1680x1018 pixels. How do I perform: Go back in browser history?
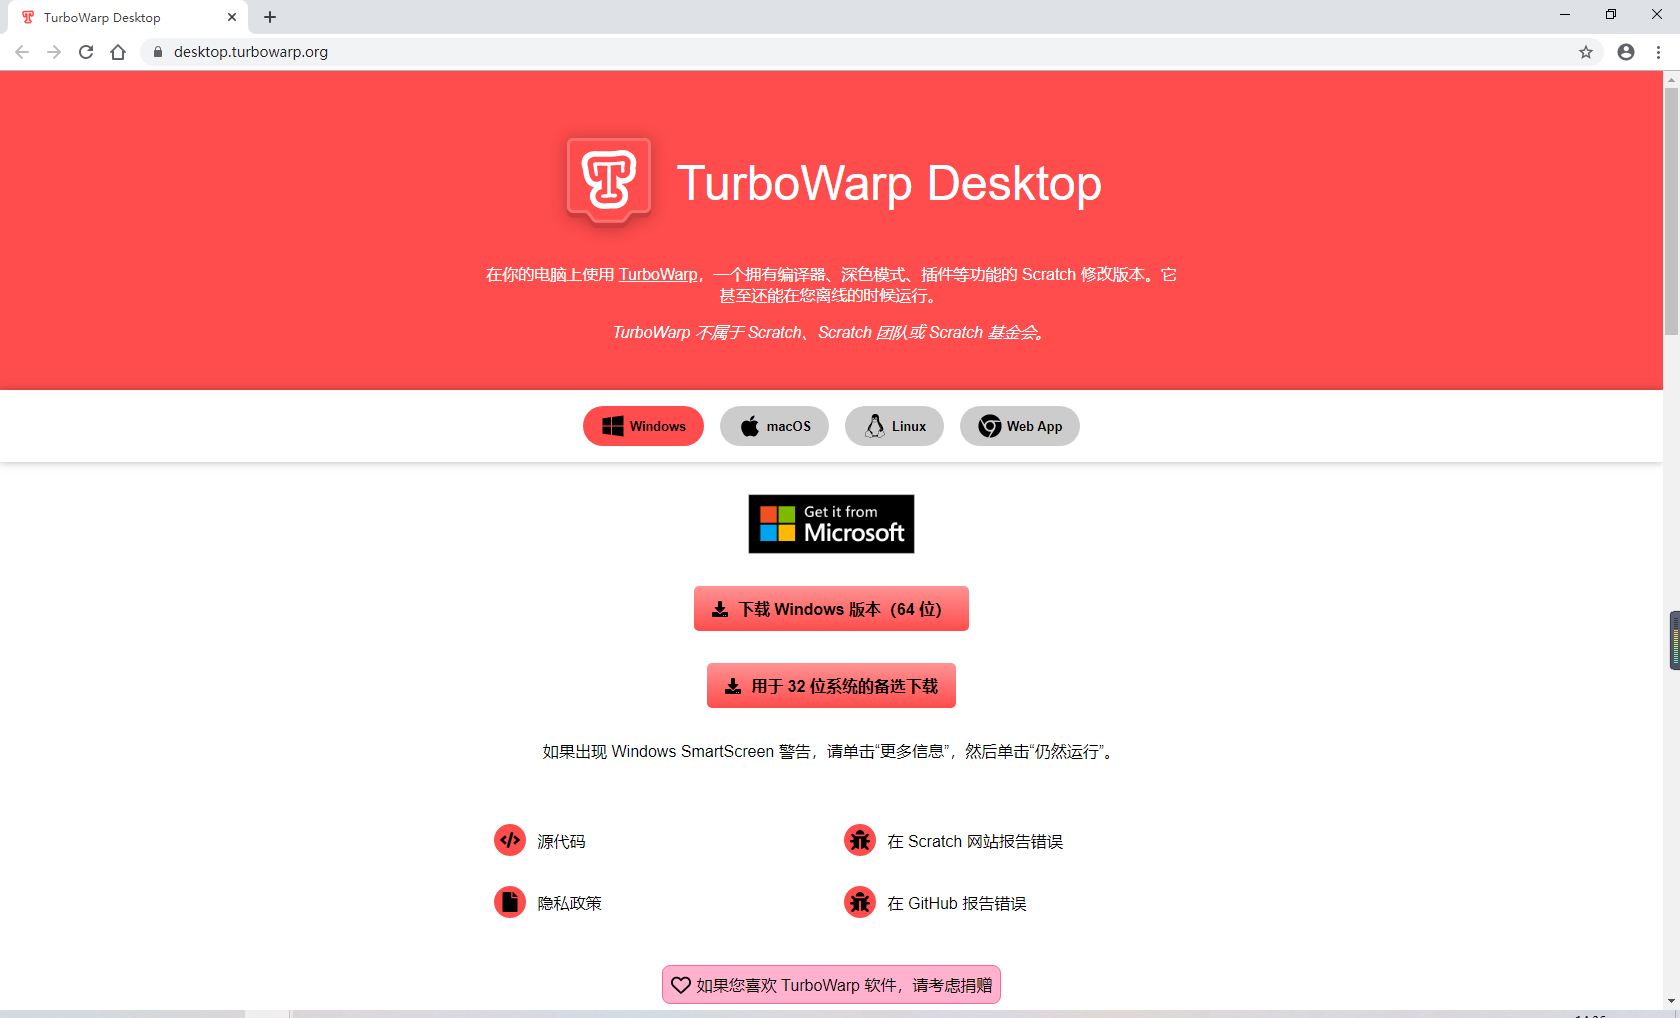click(x=22, y=52)
